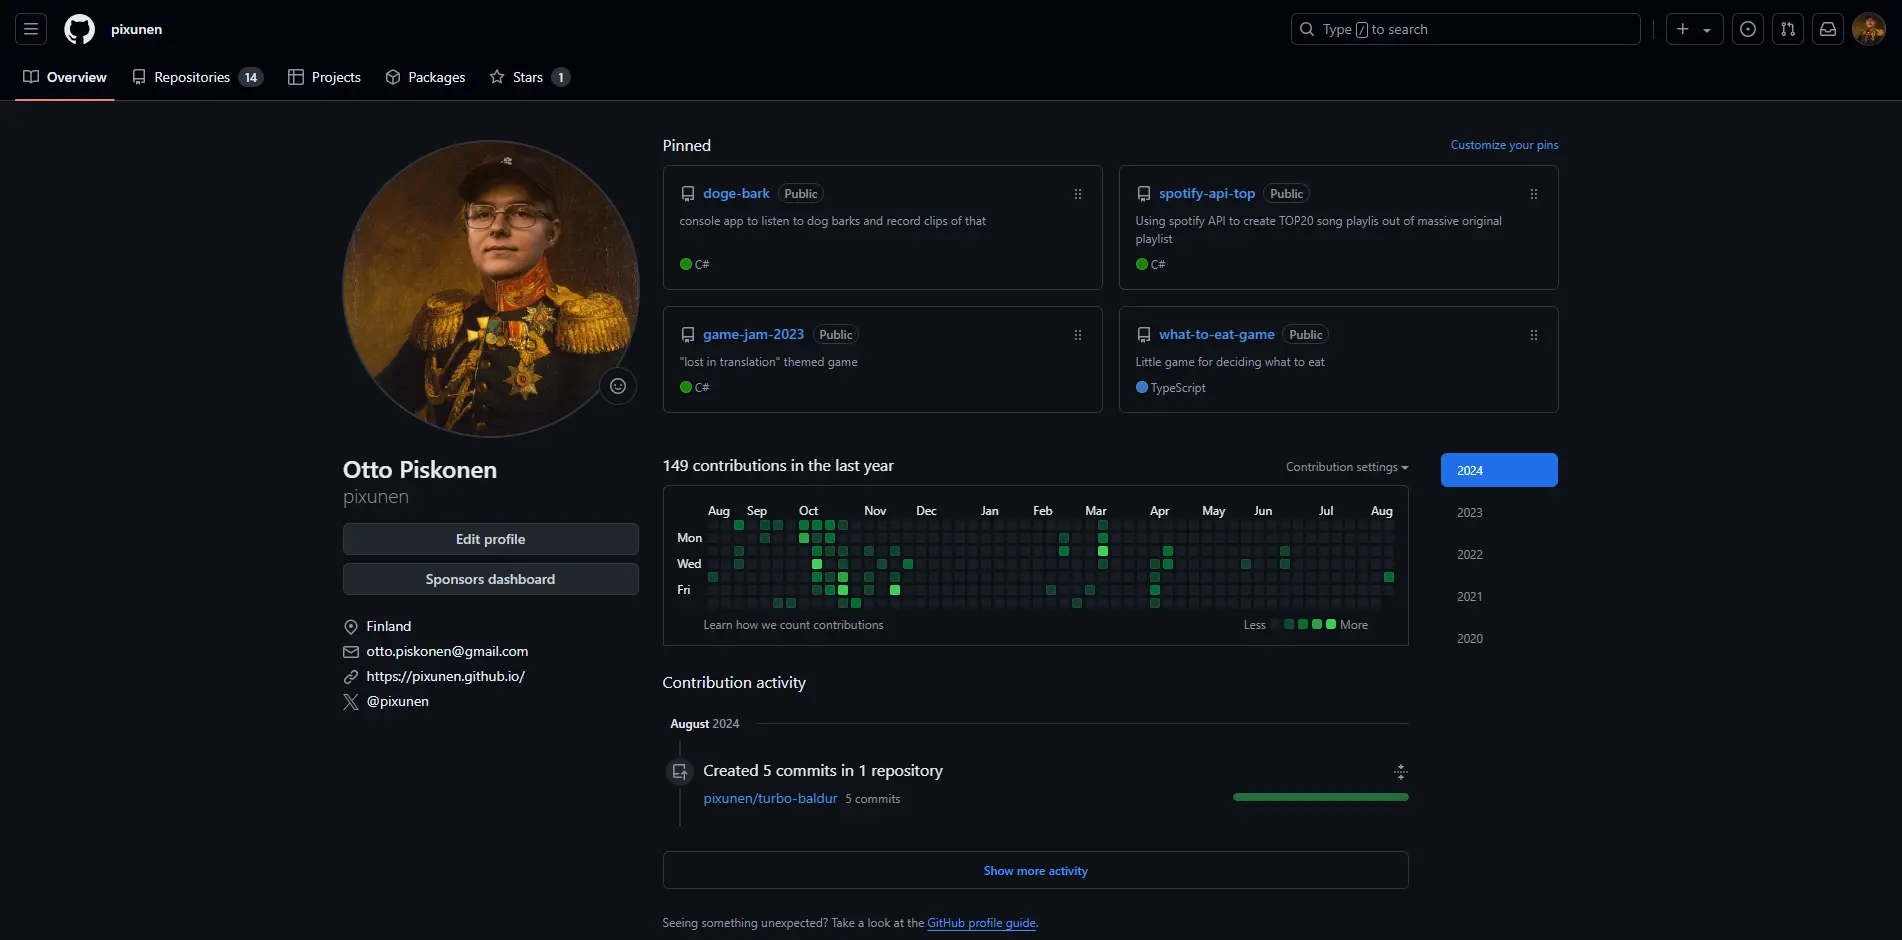Click the darkest green legend square
1902x940 pixels.
click(1289, 624)
